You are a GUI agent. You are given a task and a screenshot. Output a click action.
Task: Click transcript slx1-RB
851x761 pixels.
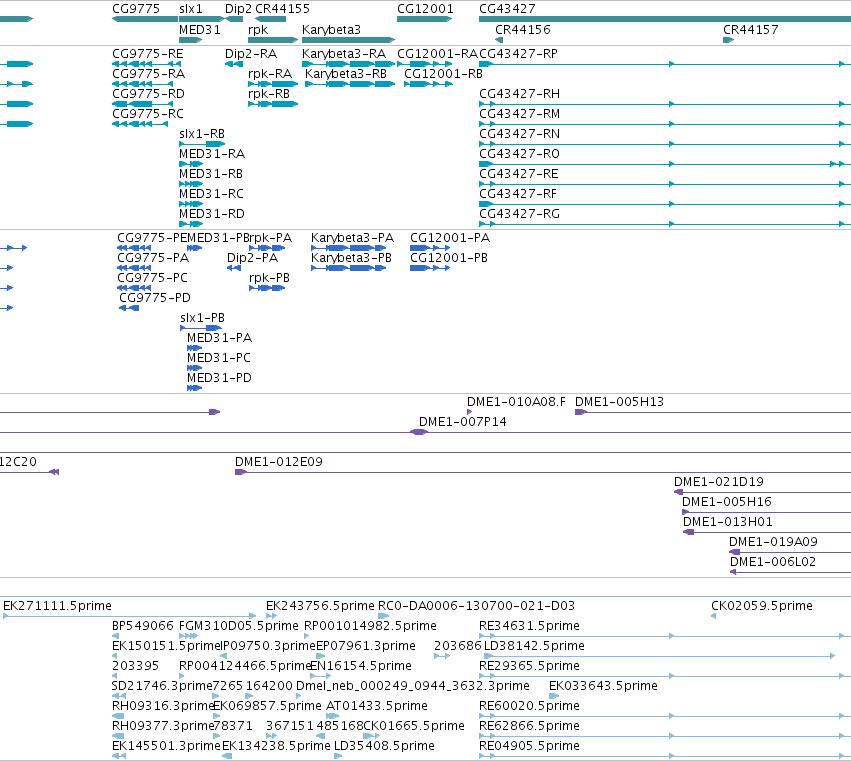click(202, 144)
